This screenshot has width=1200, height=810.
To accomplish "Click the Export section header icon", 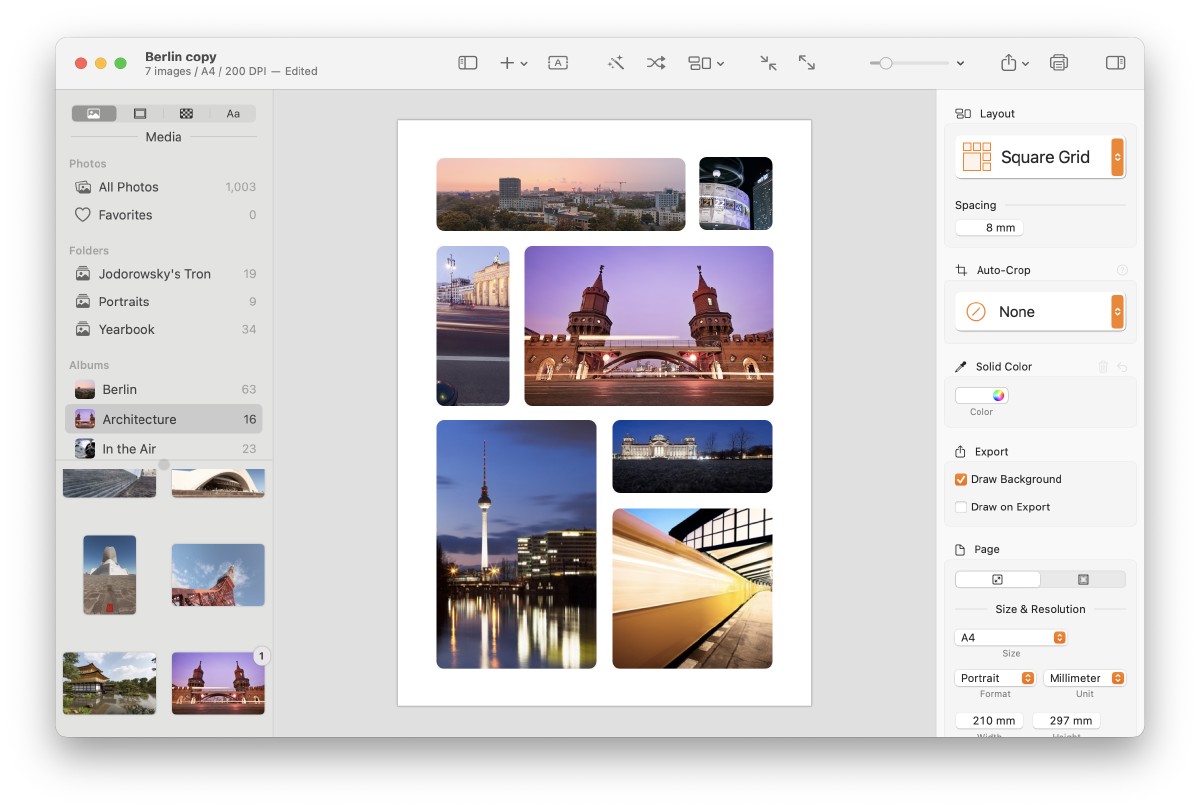I will coord(961,451).
